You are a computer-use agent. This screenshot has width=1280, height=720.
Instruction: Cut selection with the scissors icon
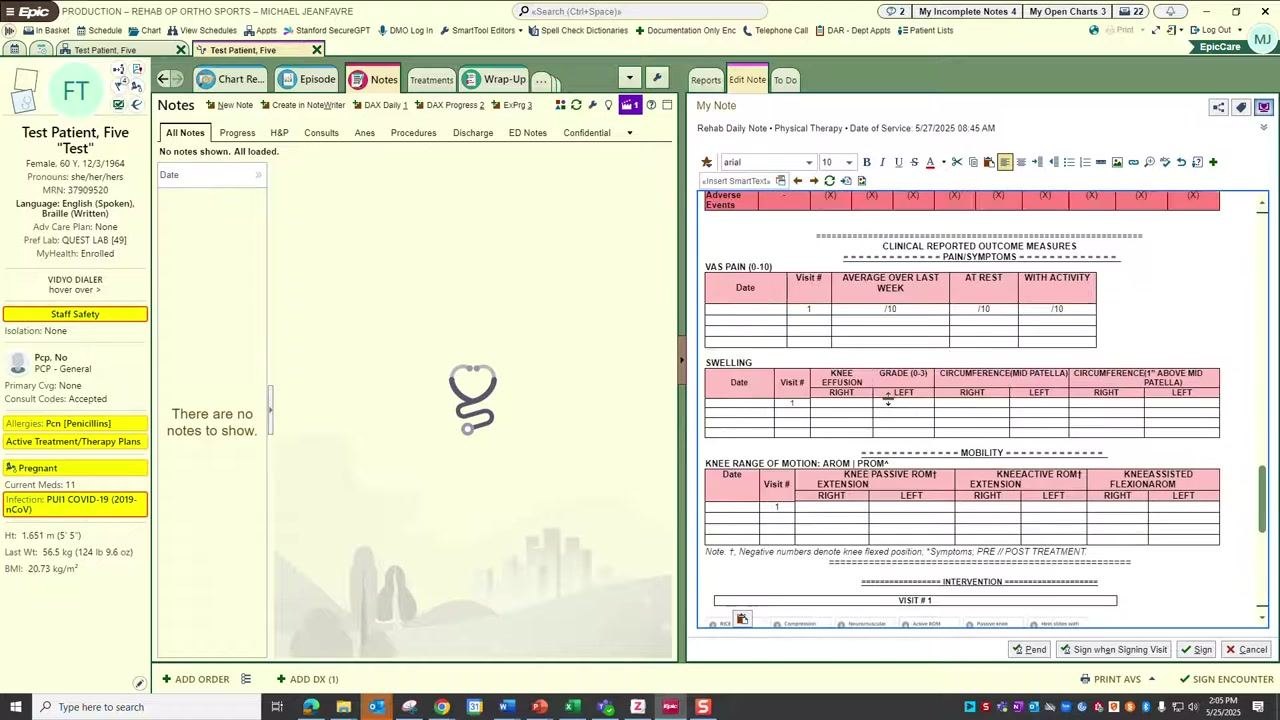pyautogui.click(x=957, y=162)
